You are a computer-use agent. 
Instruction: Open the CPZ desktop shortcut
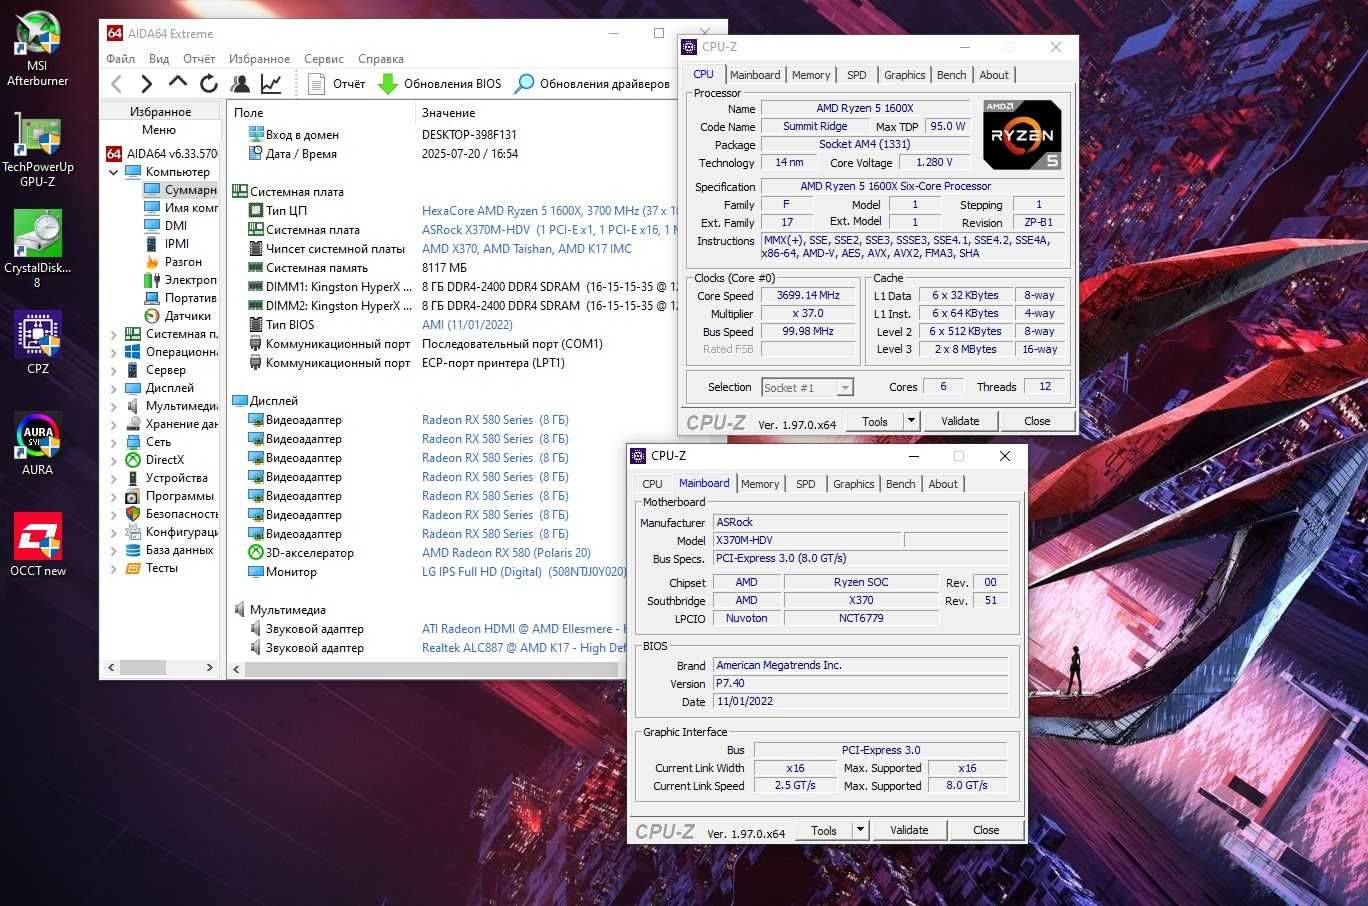(x=37, y=342)
